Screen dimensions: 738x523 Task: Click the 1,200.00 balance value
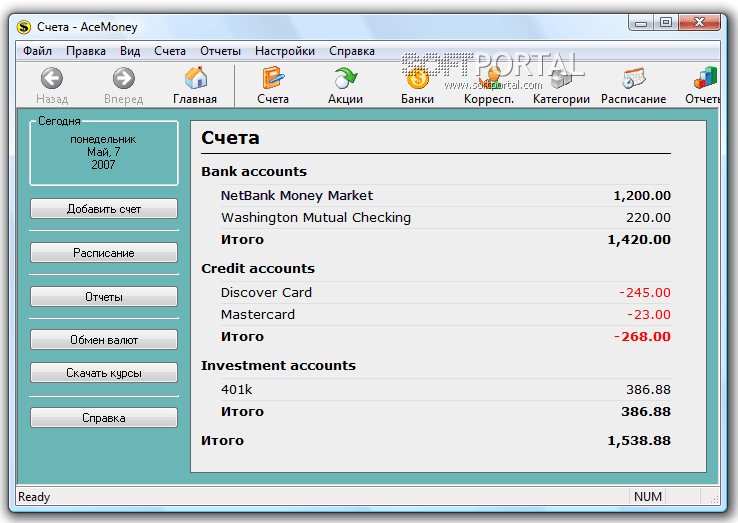[x=642, y=195]
